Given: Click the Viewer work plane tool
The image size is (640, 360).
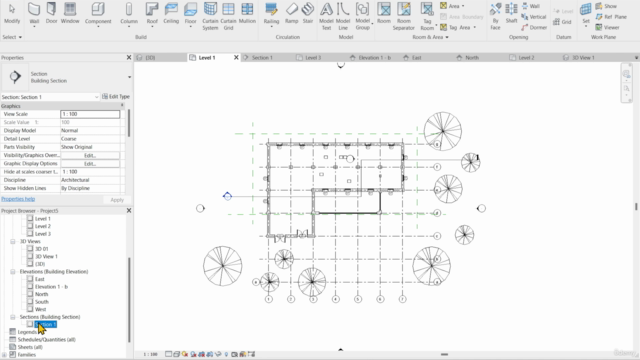Looking at the screenshot, I should tap(607, 27).
